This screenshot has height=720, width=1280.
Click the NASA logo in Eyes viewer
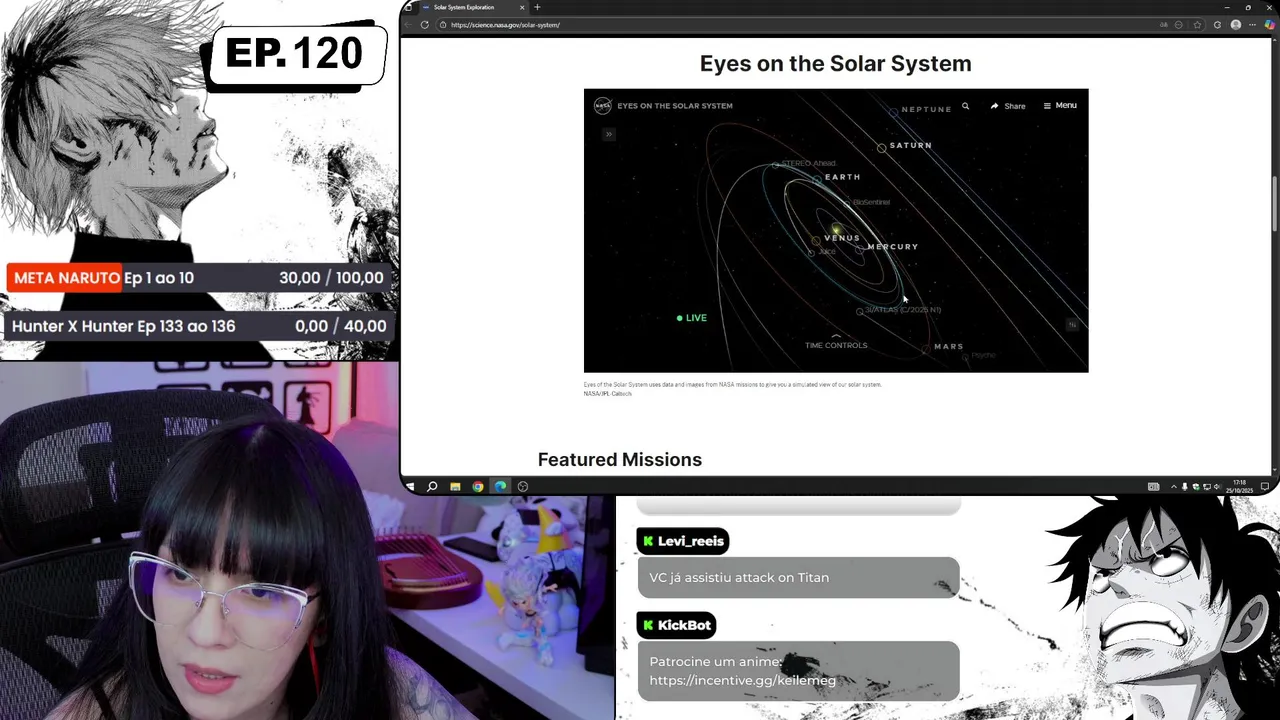pyautogui.click(x=603, y=106)
